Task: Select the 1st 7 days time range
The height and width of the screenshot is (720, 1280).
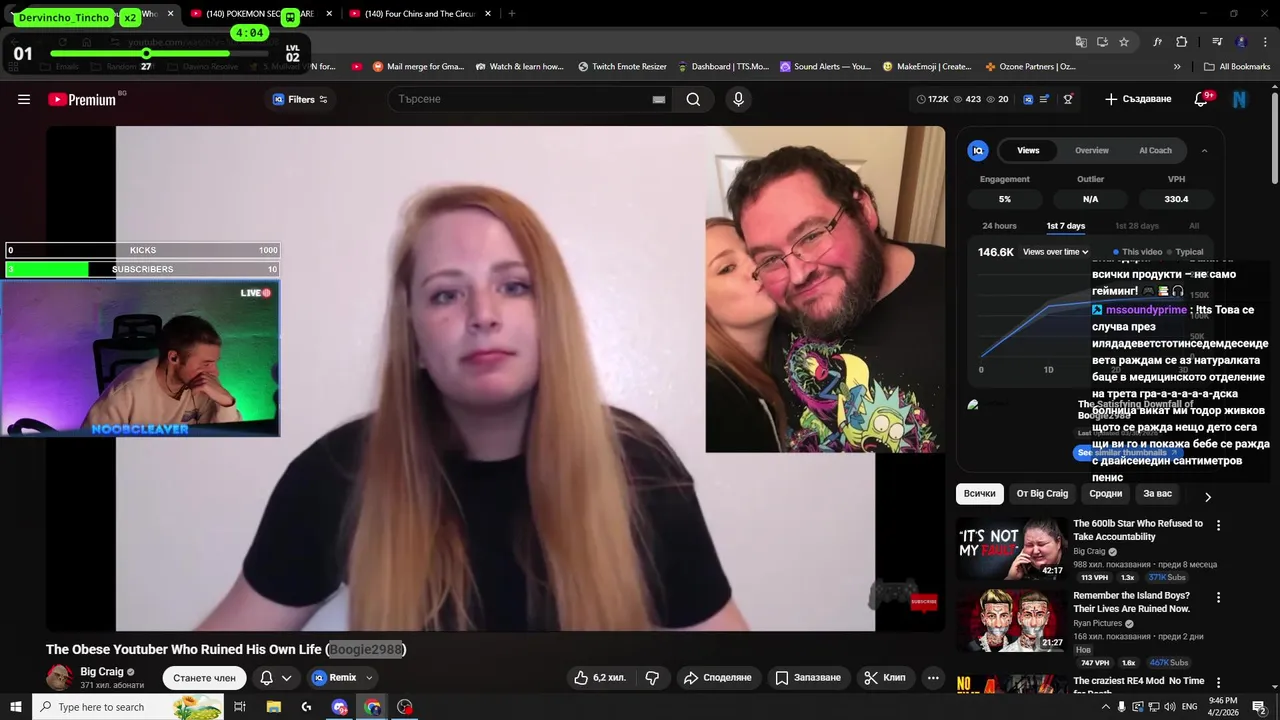Action: click(1066, 226)
